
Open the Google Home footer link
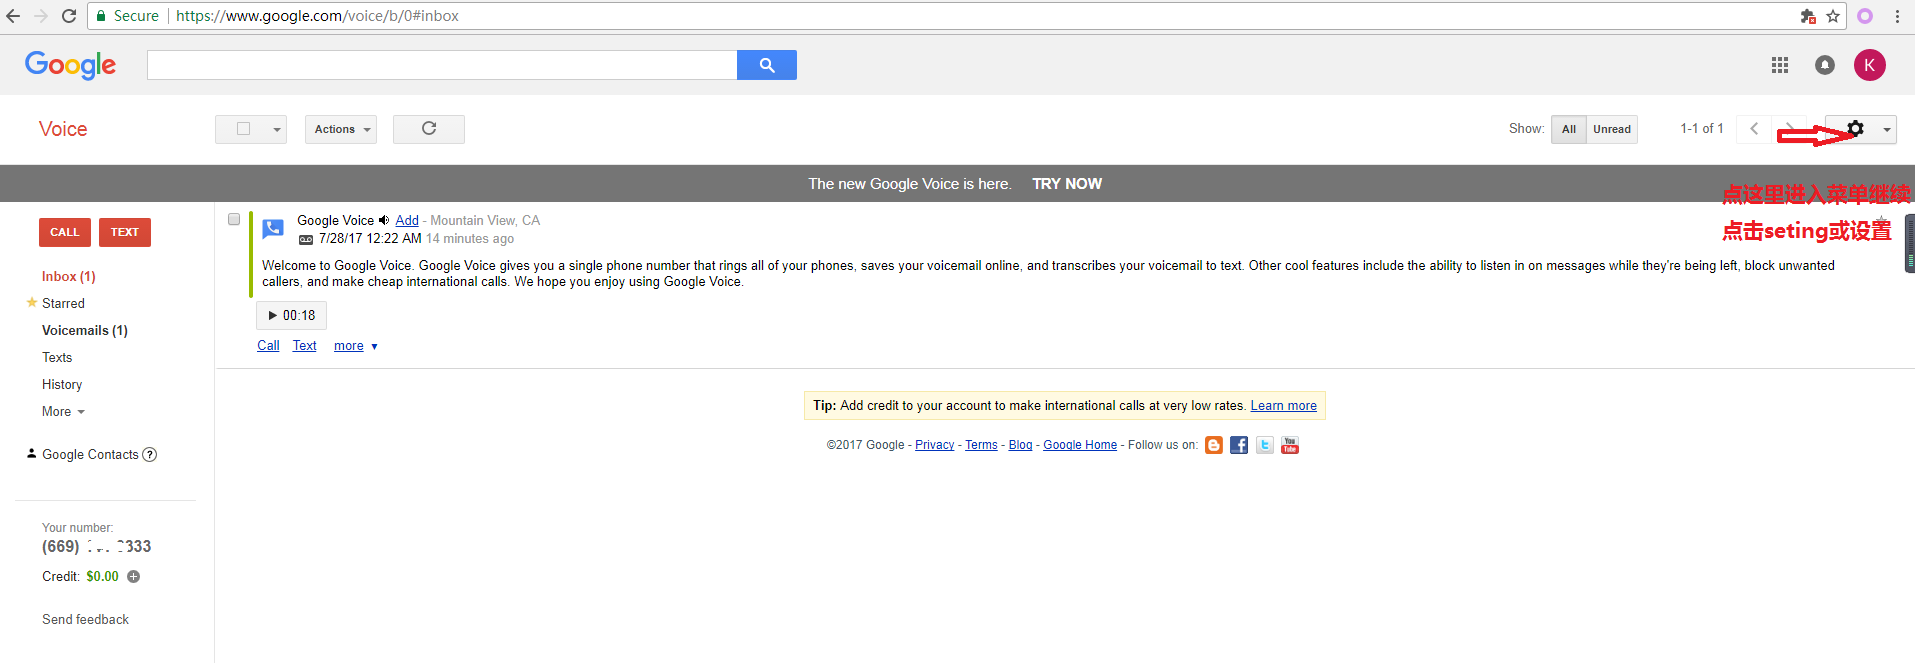(x=1080, y=445)
